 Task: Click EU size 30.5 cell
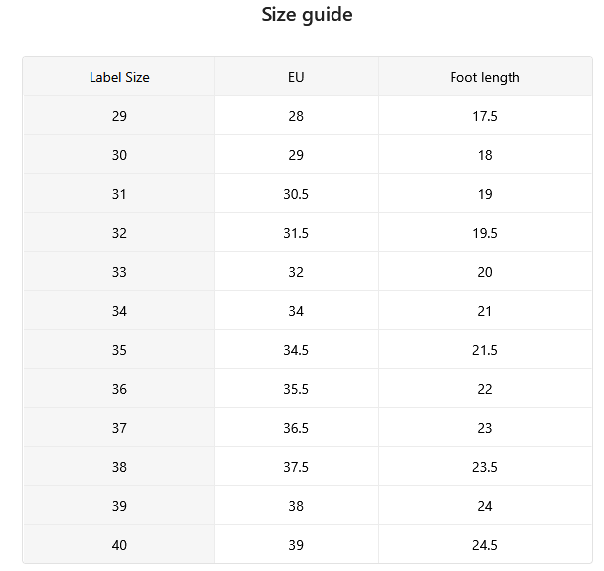pyautogui.click(x=296, y=194)
